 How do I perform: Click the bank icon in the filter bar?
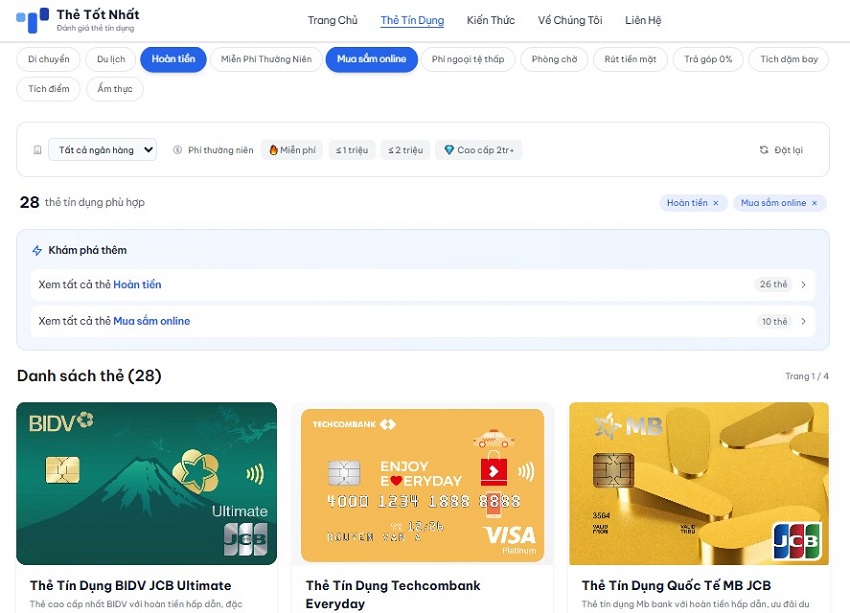[37, 148]
